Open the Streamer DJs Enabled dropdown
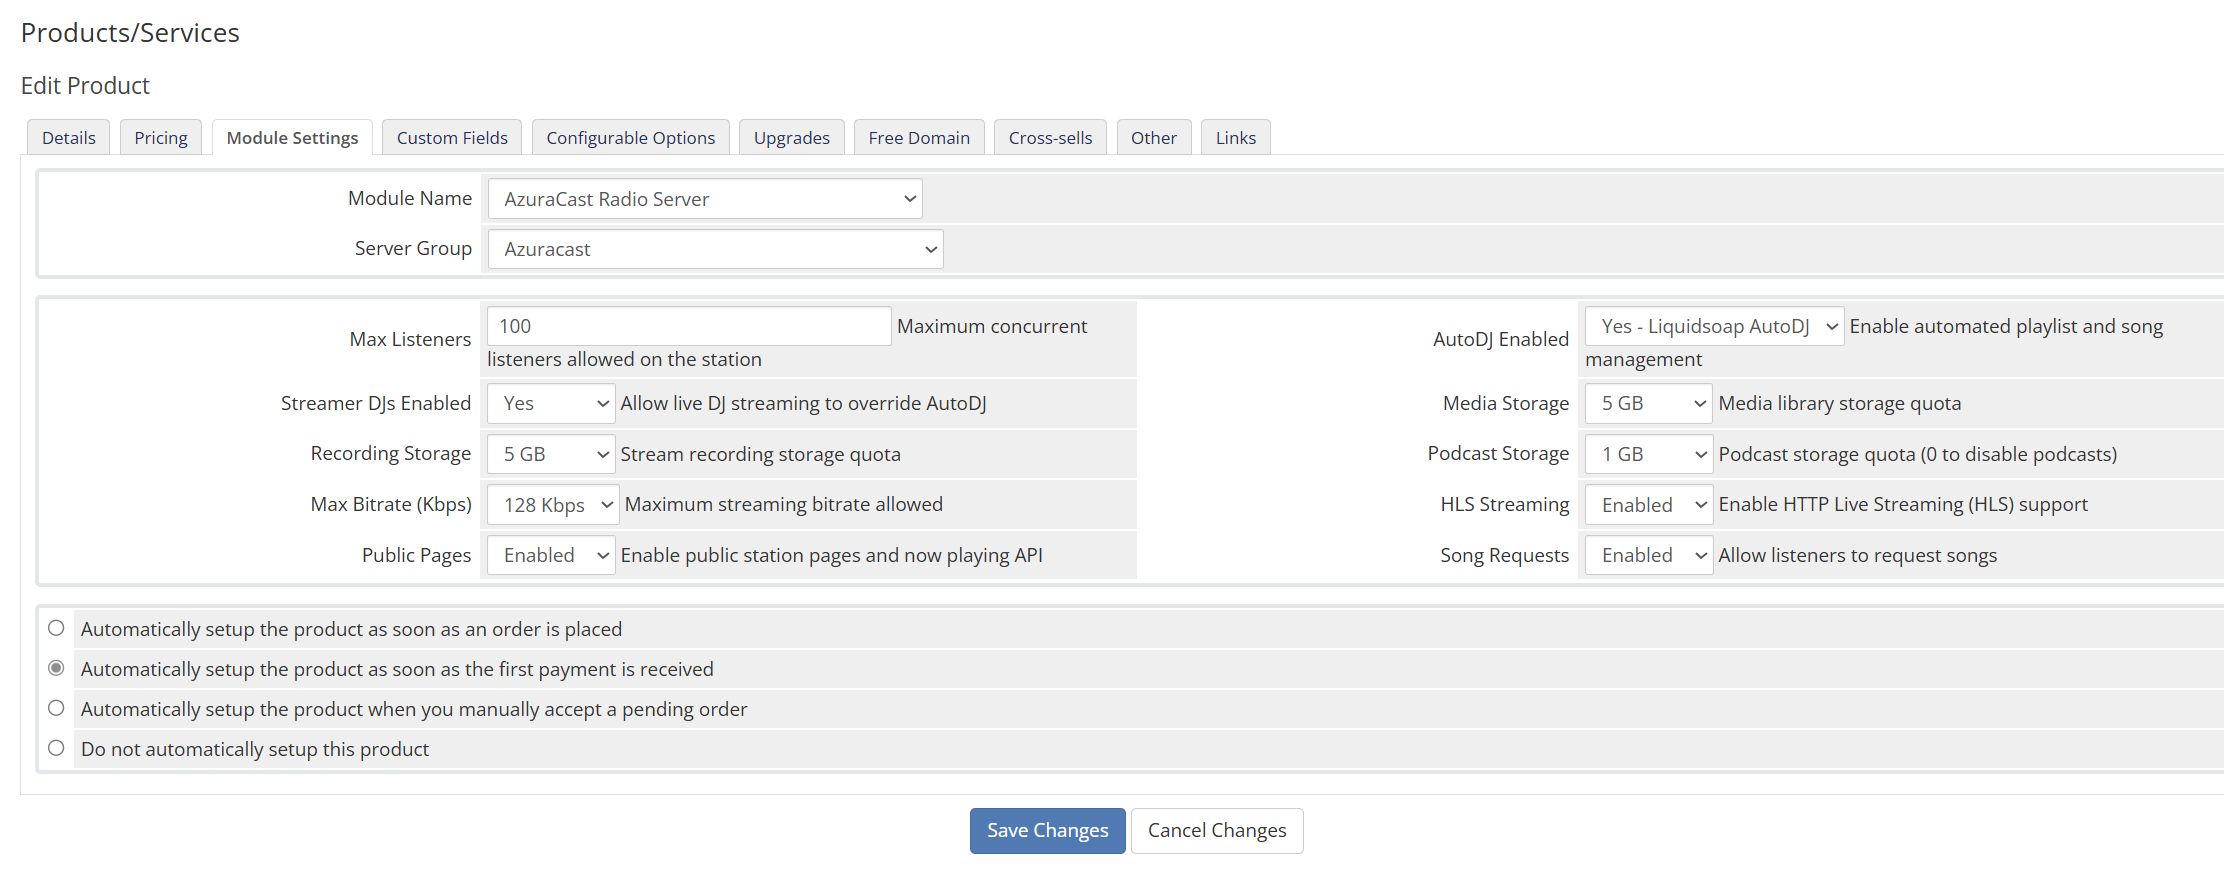The height and width of the screenshot is (874, 2224). tap(550, 404)
